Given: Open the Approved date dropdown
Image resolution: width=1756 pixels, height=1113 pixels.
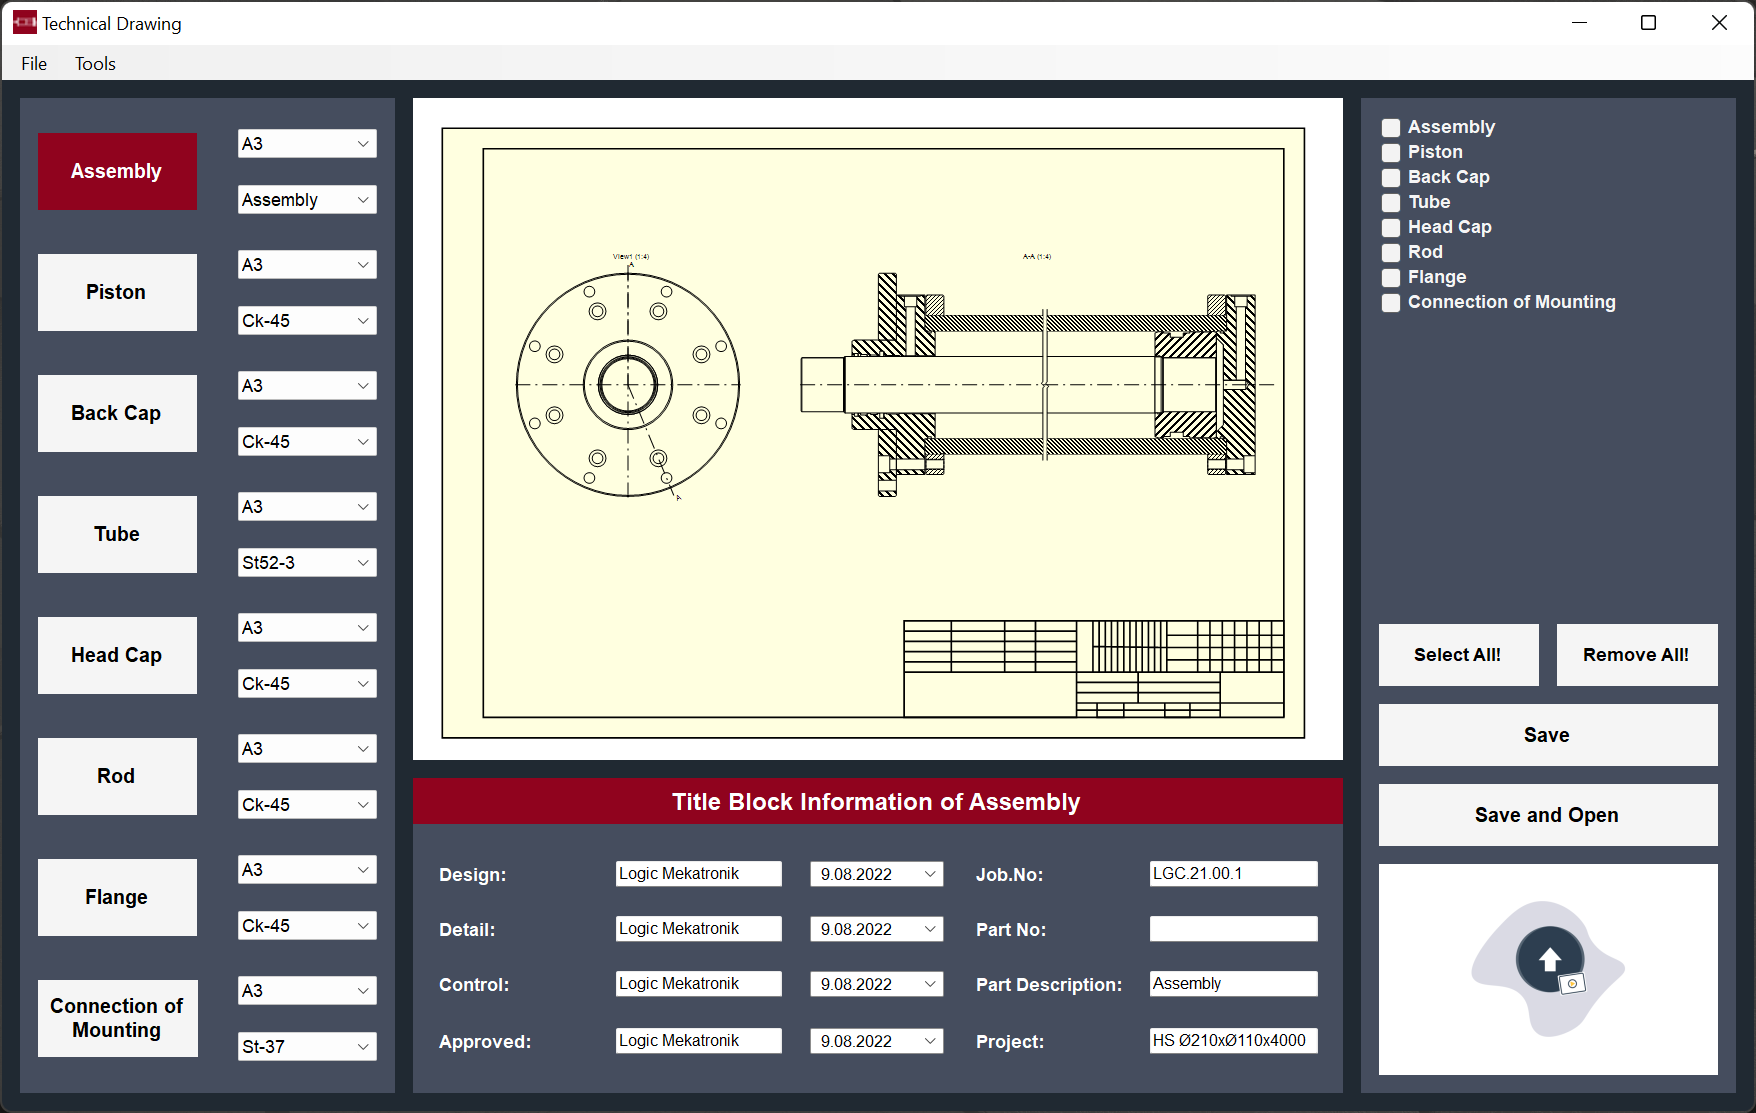Looking at the screenshot, I should click(876, 1041).
